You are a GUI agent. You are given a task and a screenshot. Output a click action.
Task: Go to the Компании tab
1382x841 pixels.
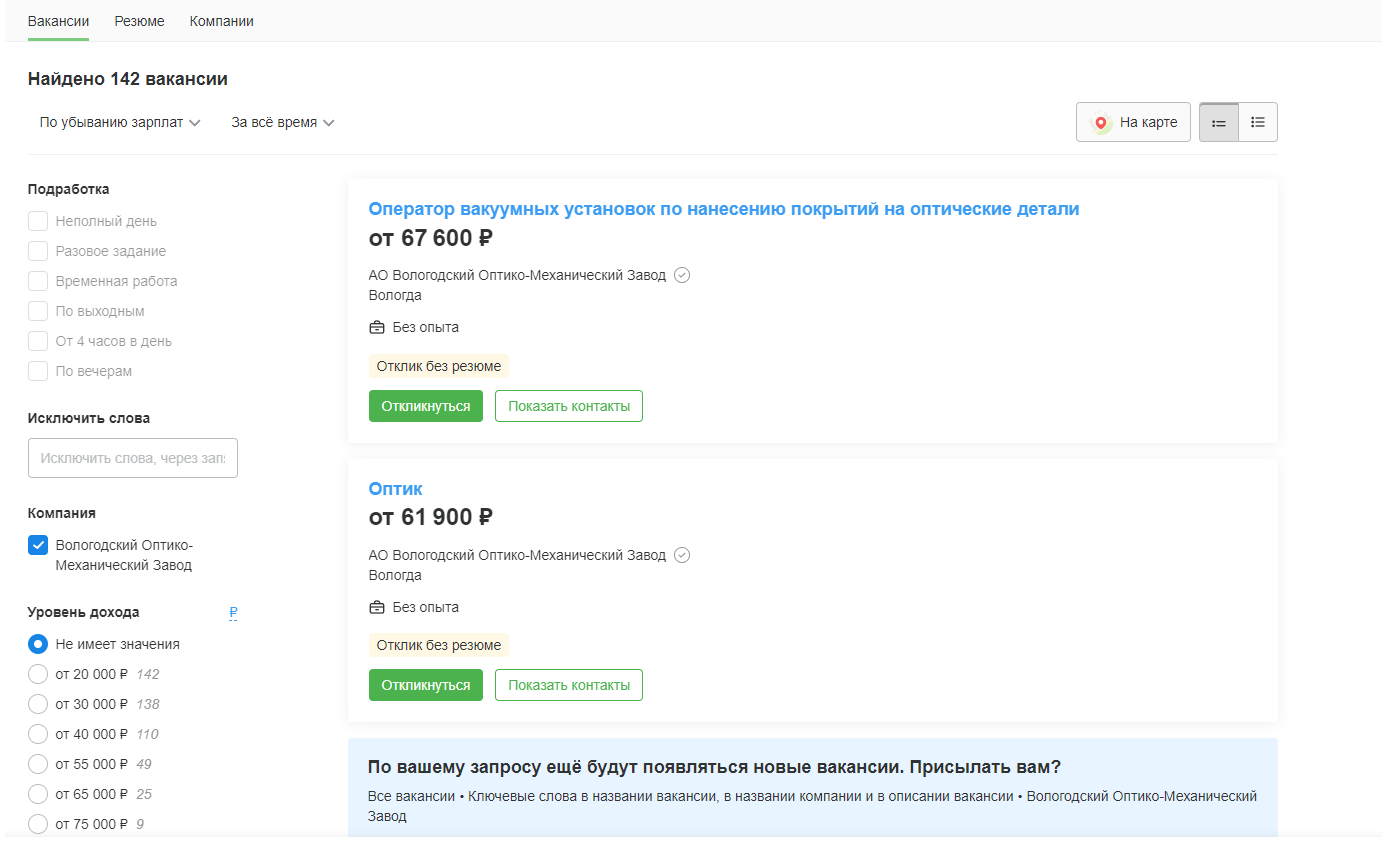point(221,21)
